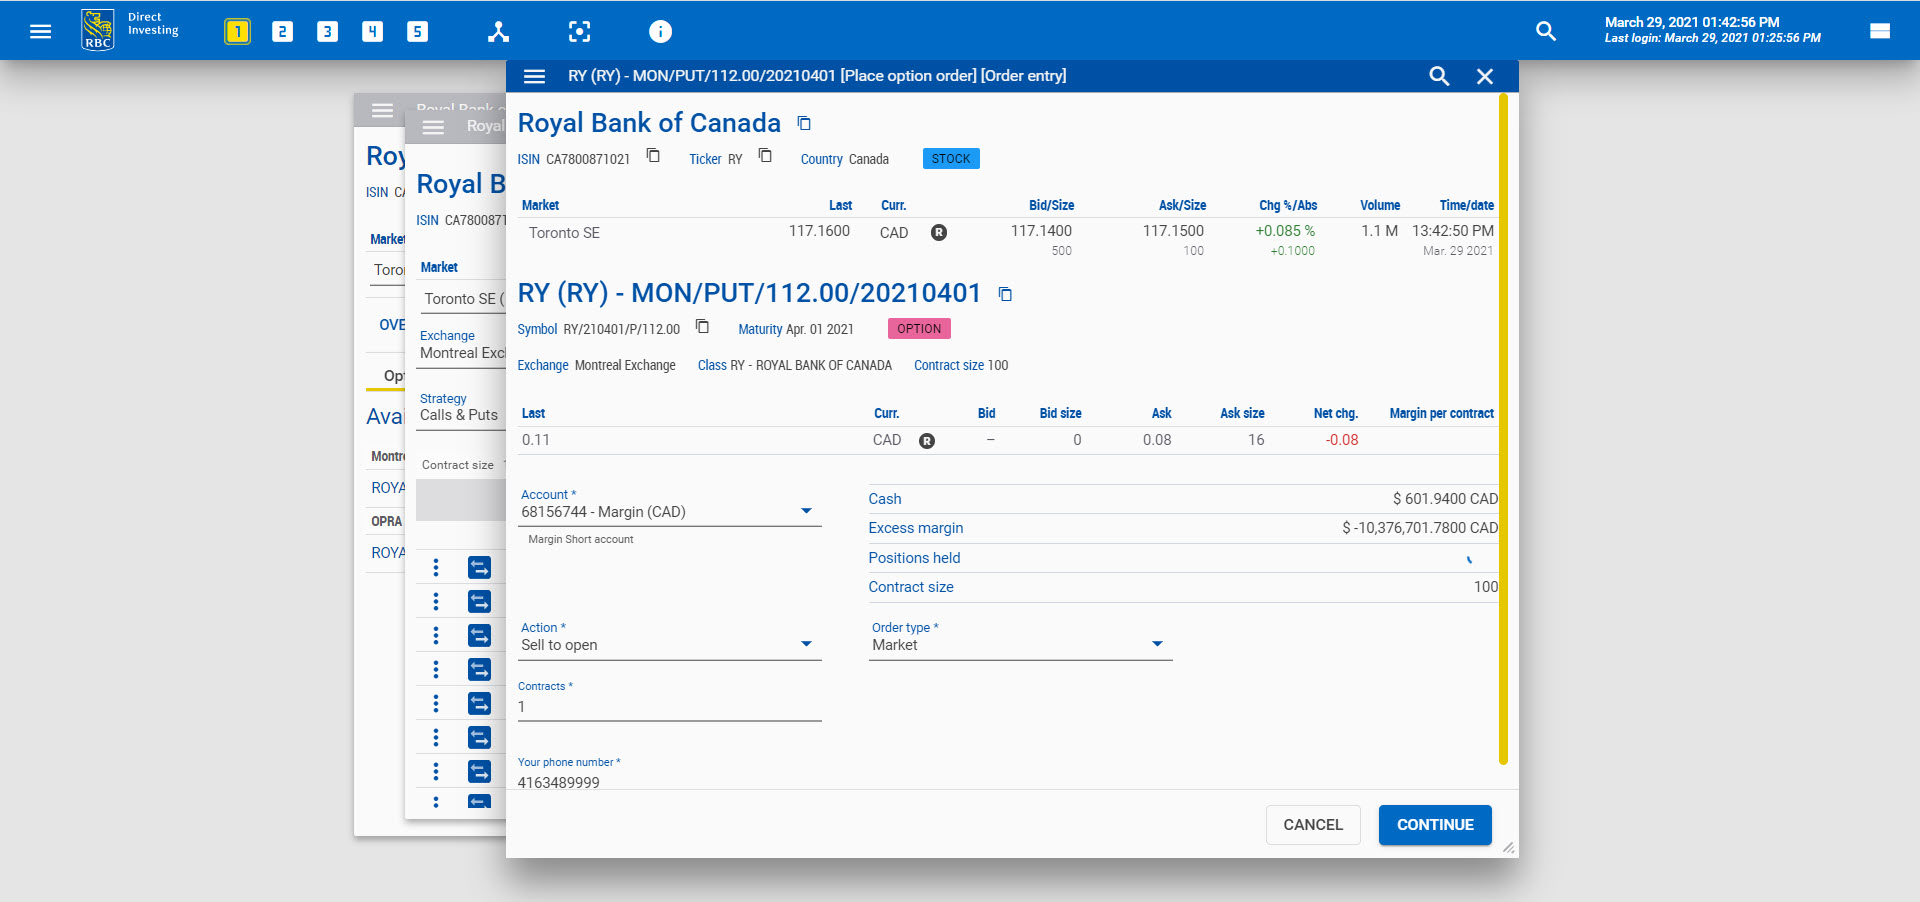
Task: Copy the option symbol RY/210401/P/112.00
Action: pos(702,327)
